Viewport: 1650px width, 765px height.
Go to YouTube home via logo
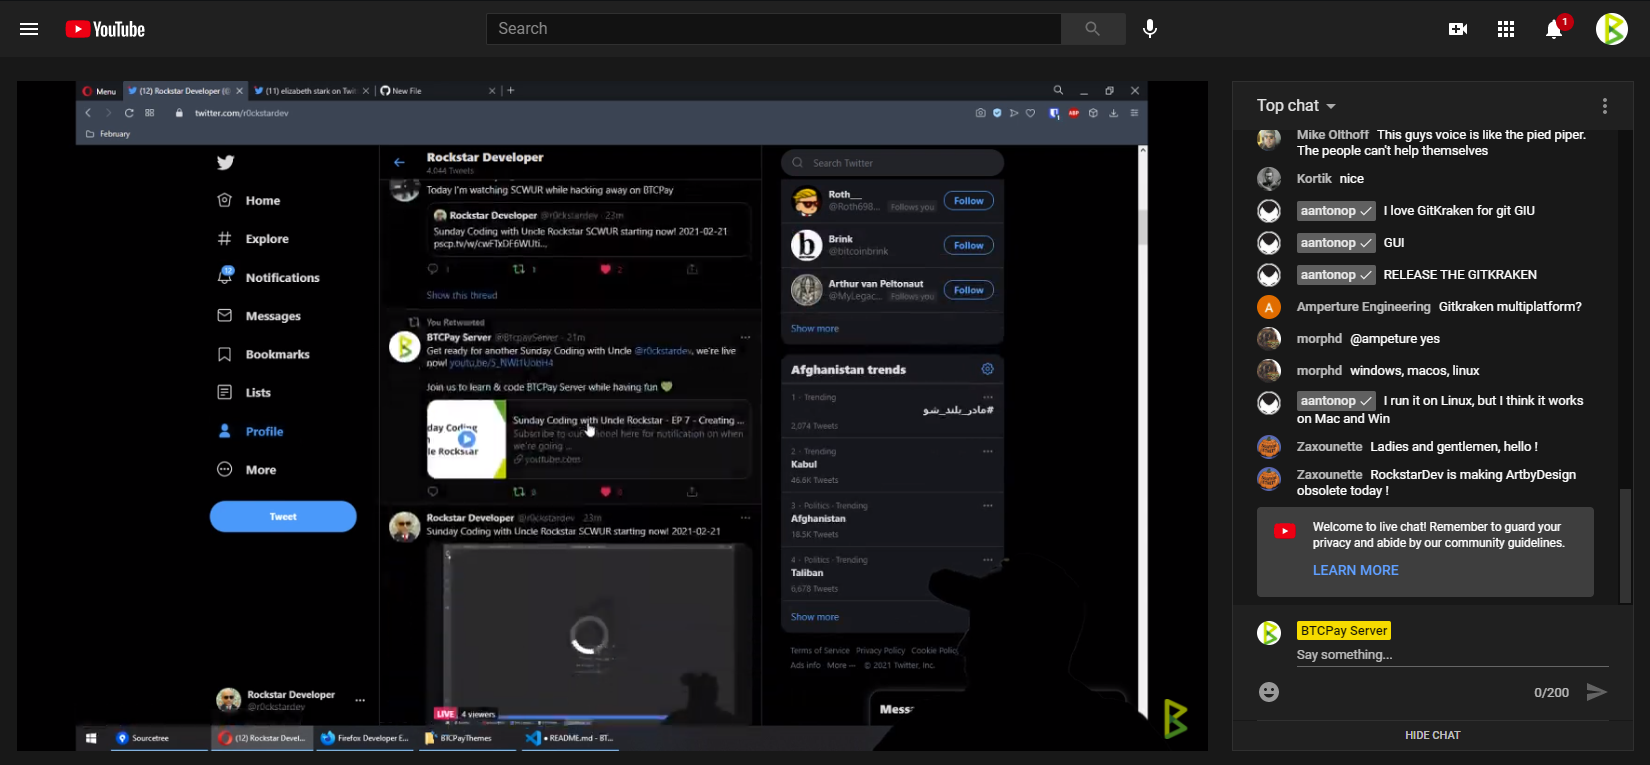105,29
